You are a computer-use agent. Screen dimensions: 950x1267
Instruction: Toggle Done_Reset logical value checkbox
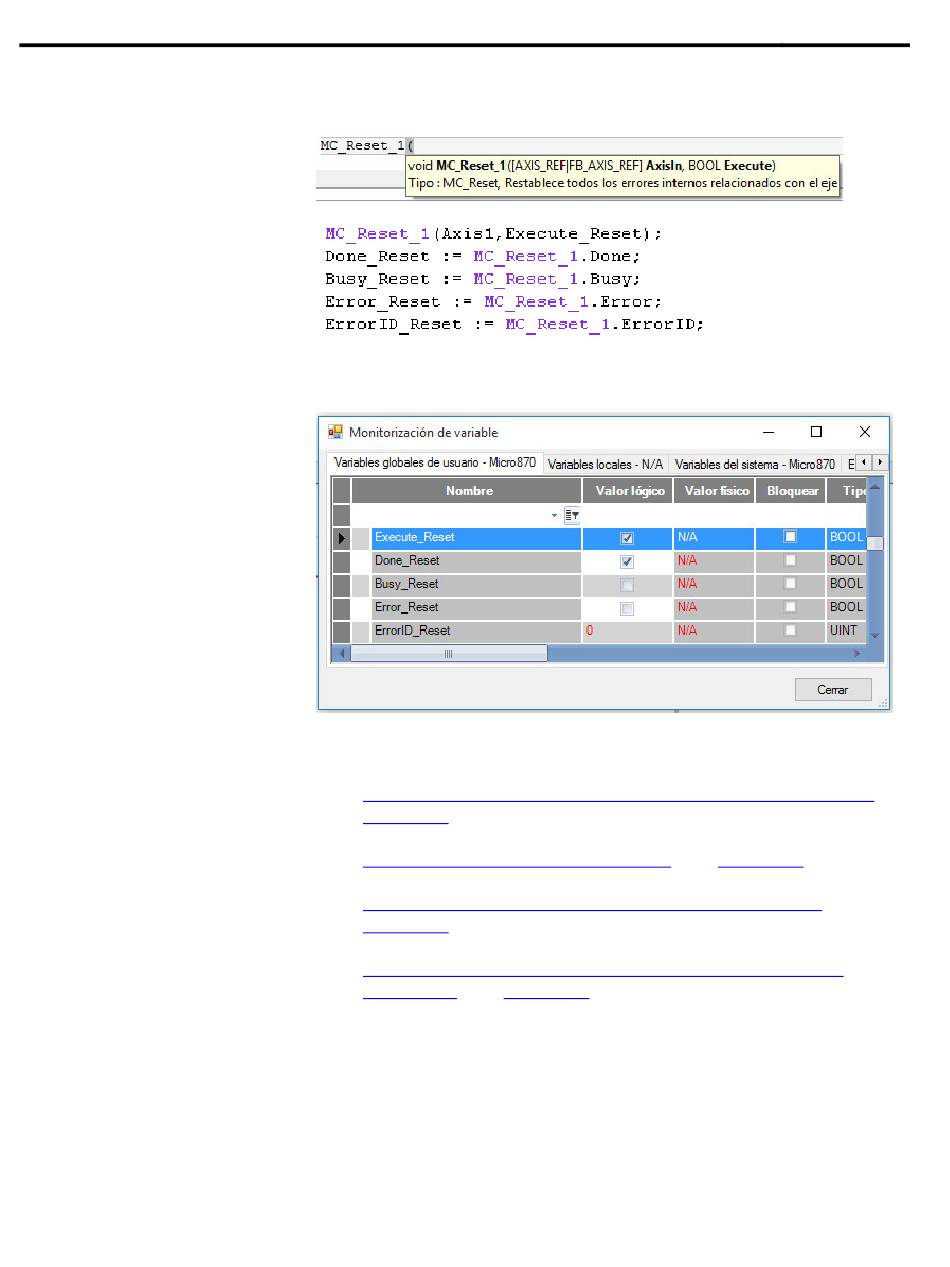[627, 561]
